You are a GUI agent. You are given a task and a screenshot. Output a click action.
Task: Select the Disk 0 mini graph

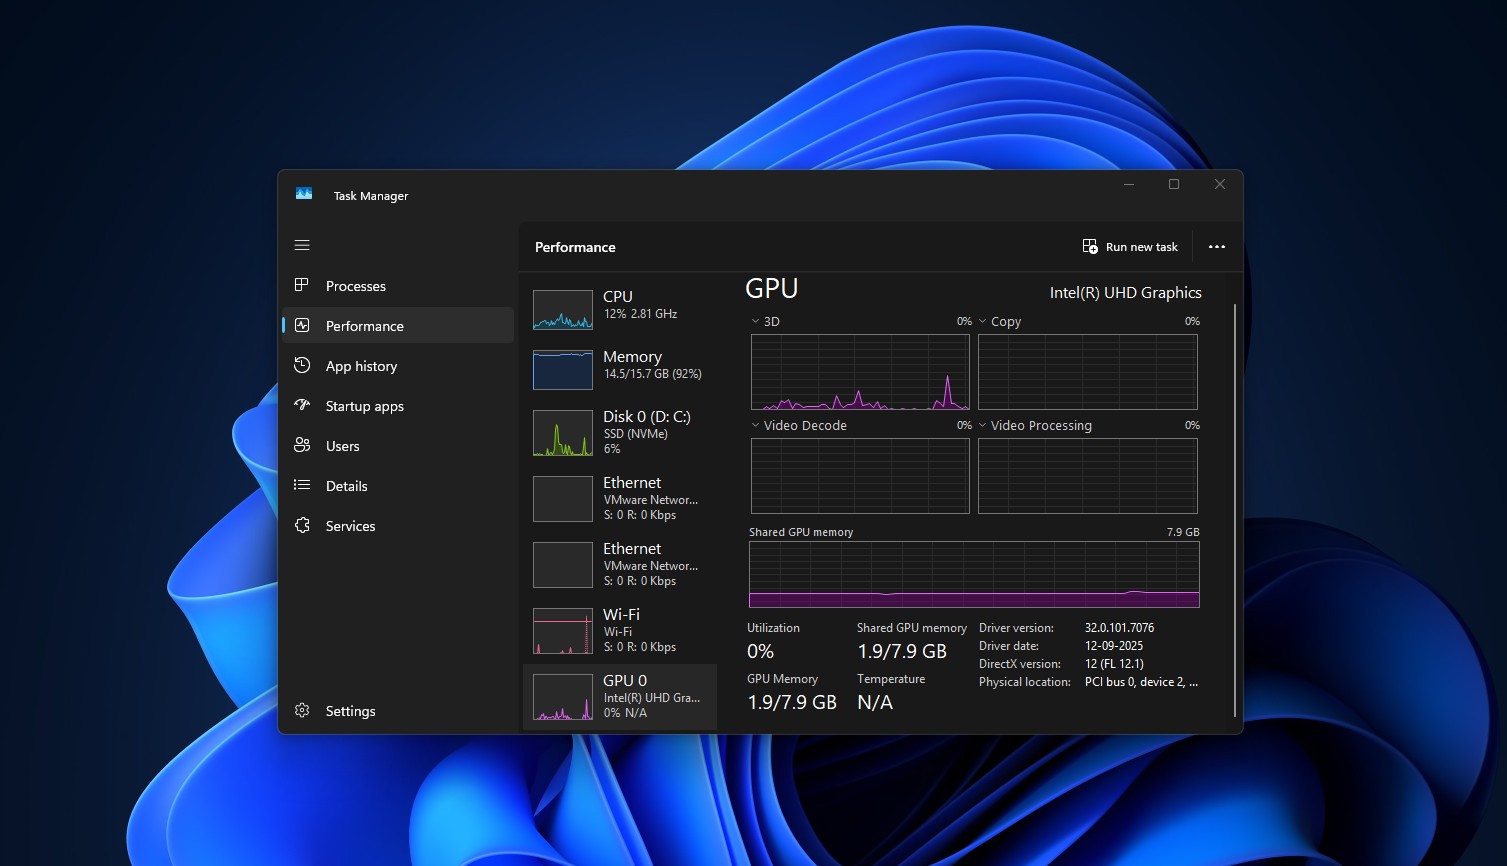click(x=563, y=433)
